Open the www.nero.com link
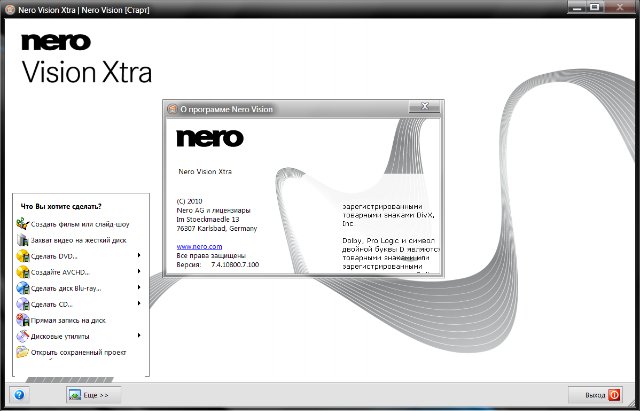 (199, 247)
